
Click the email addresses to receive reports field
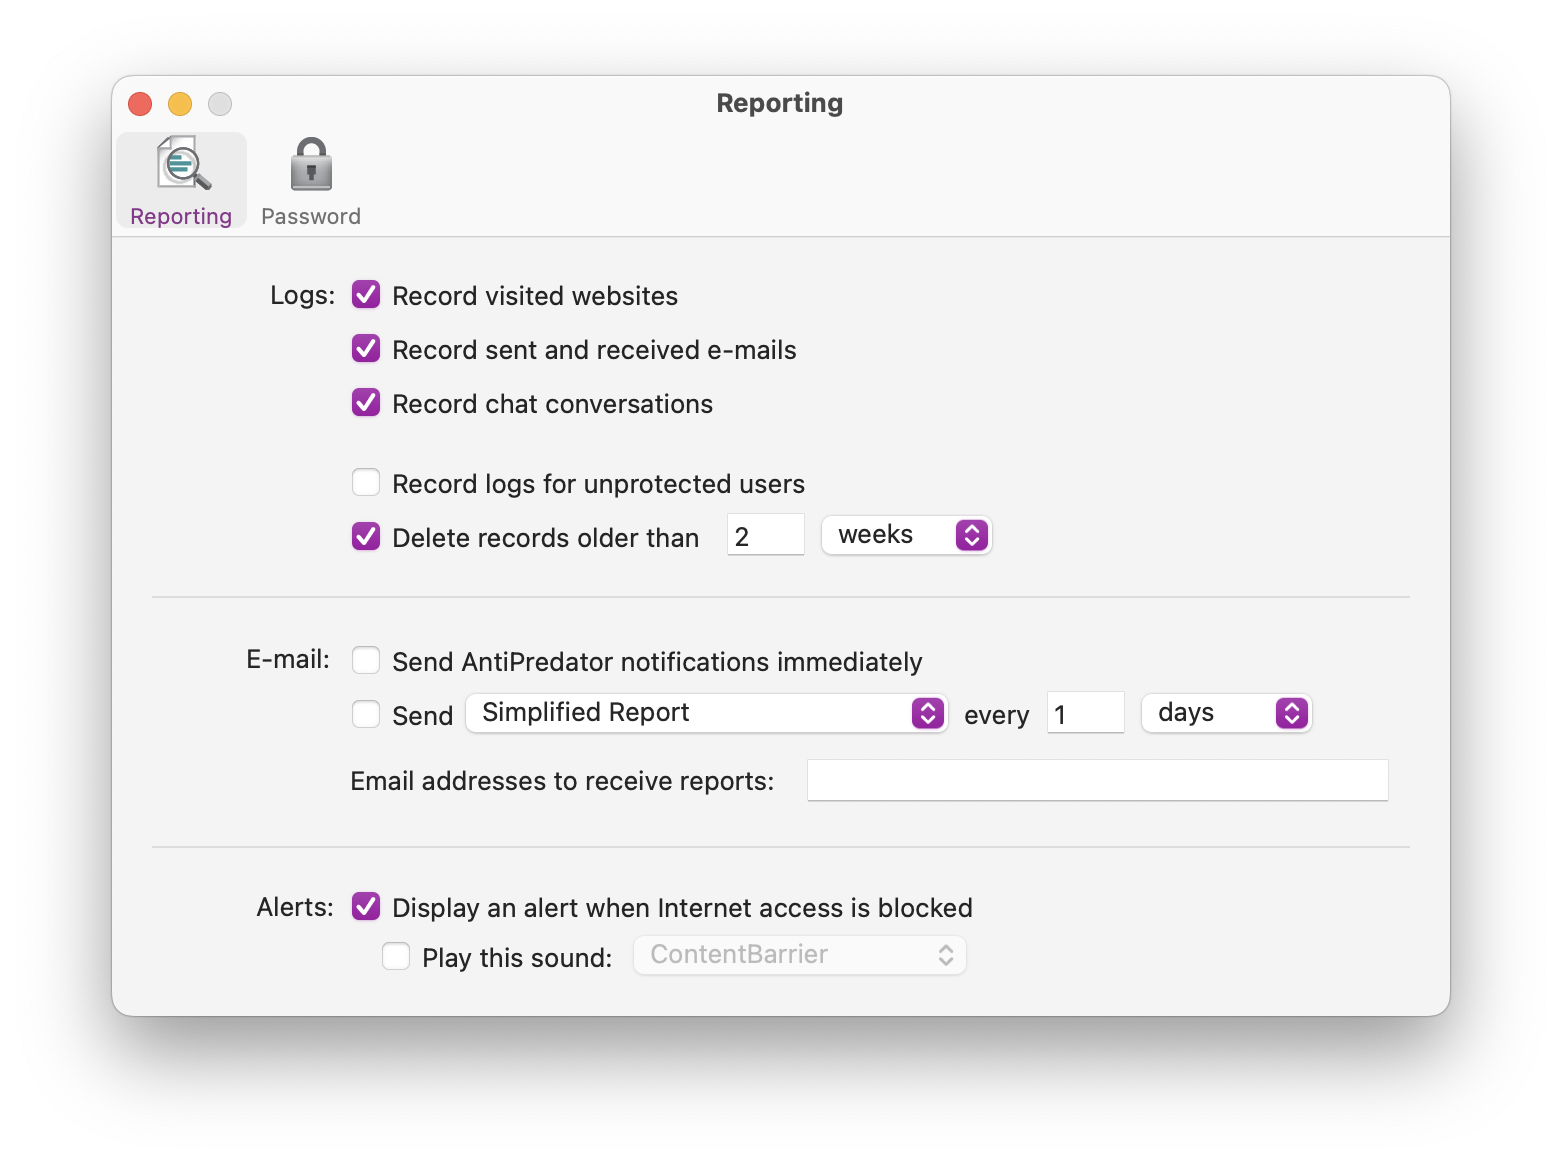coord(1098,780)
